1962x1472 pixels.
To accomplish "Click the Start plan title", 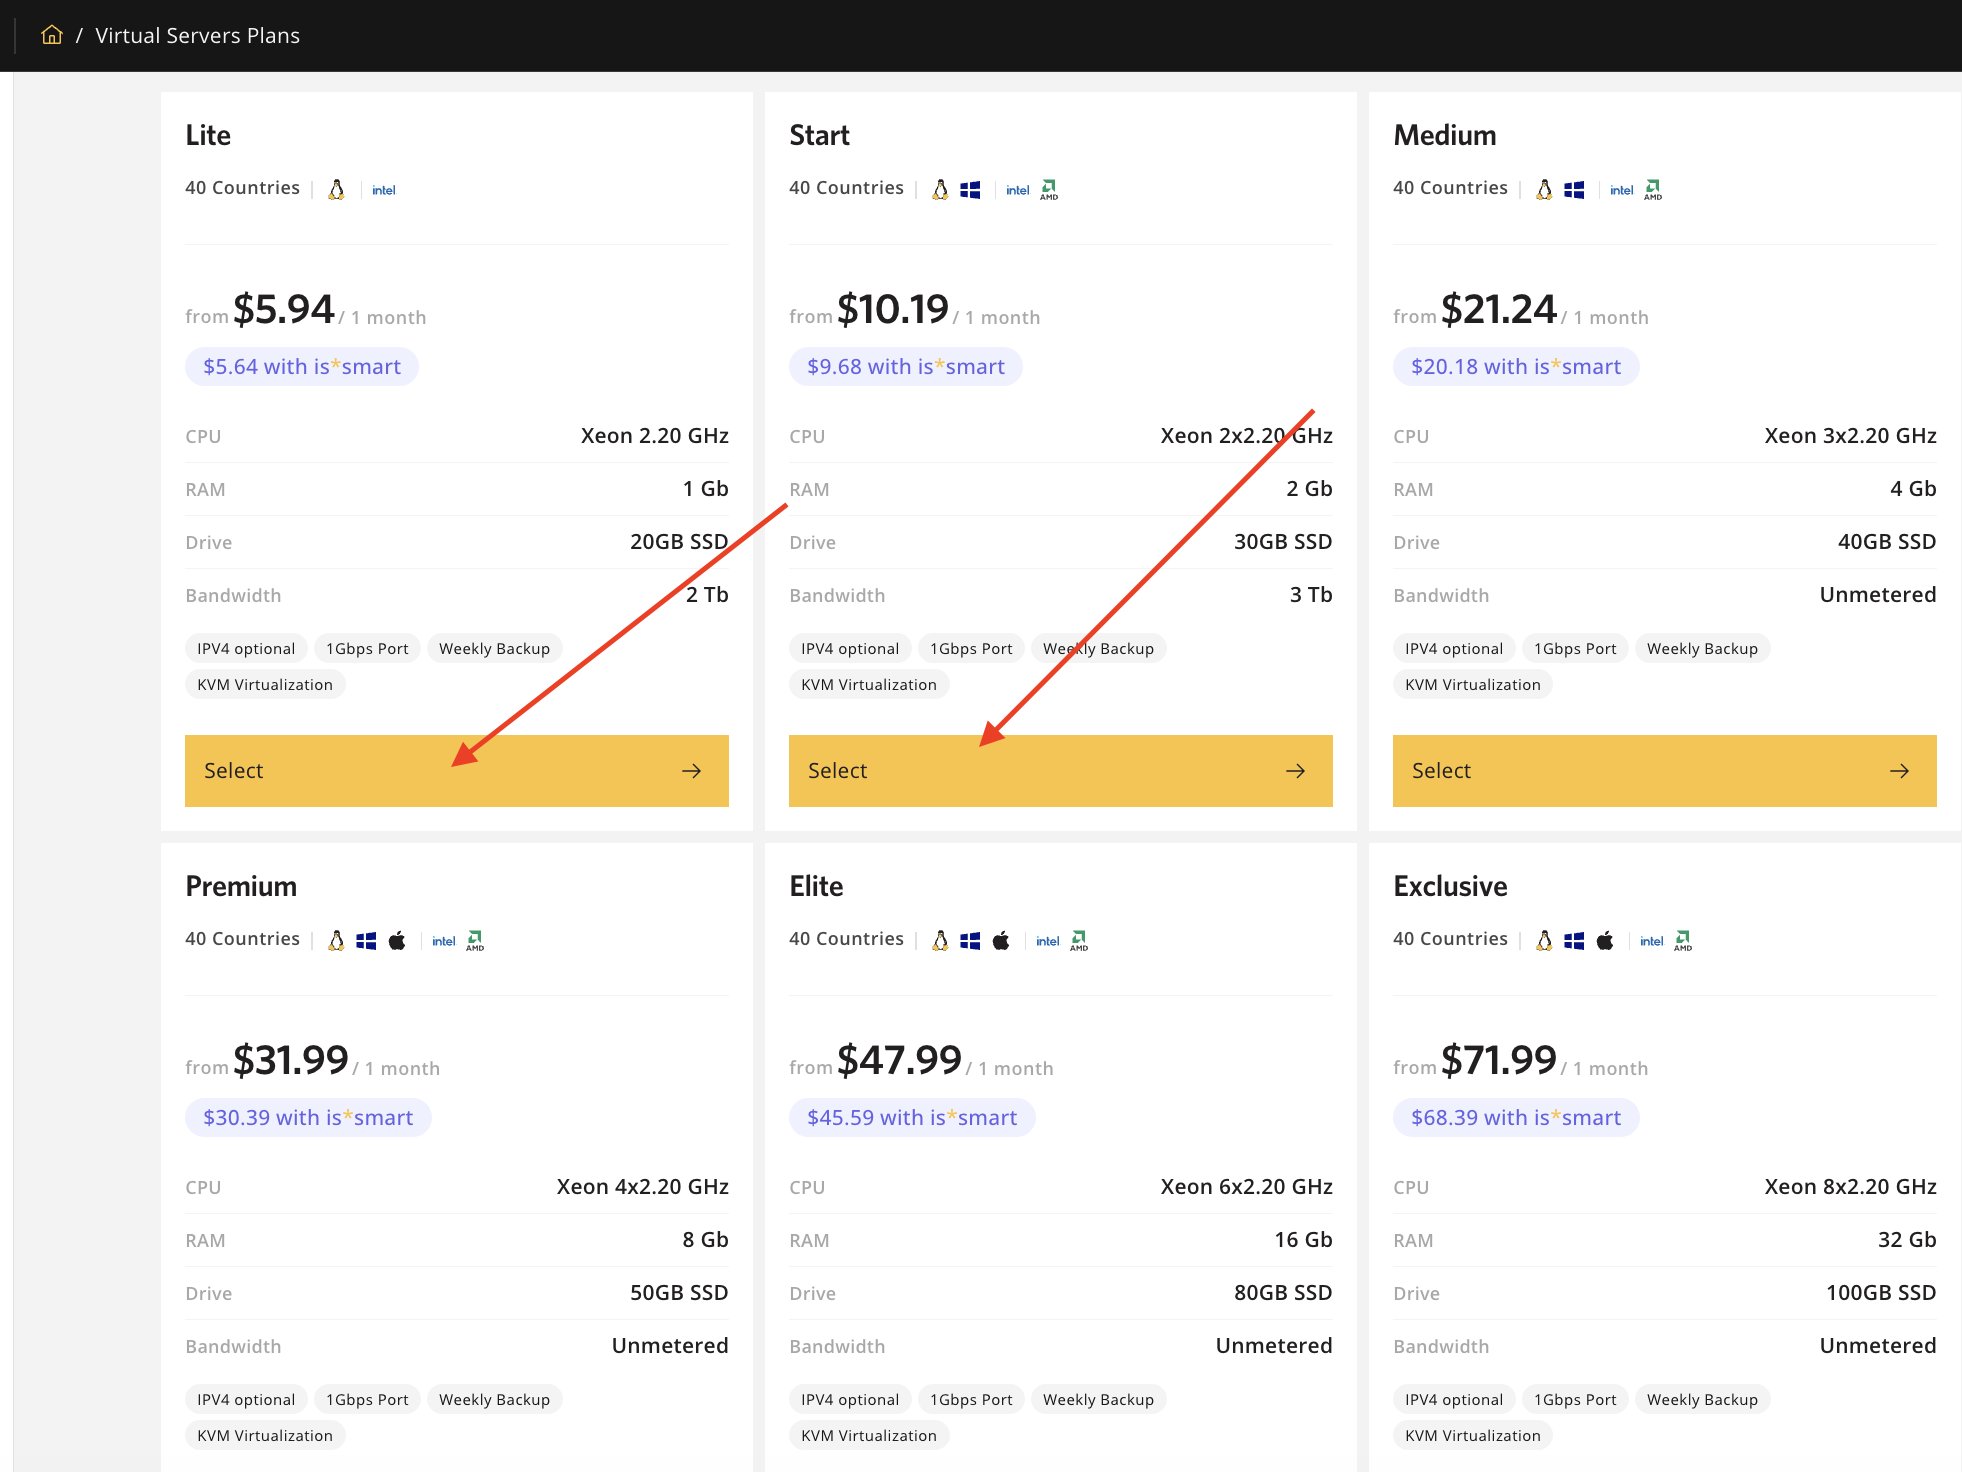I will (819, 135).
